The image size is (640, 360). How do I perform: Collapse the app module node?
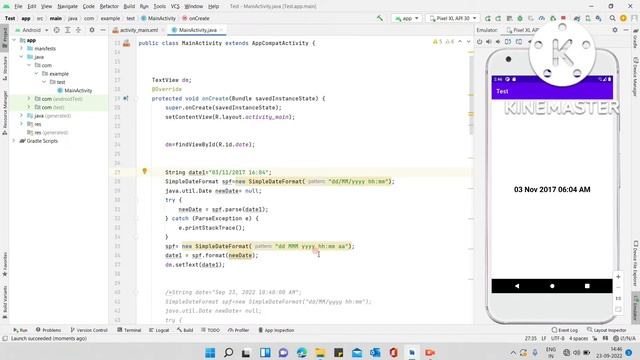click(14, 40)
